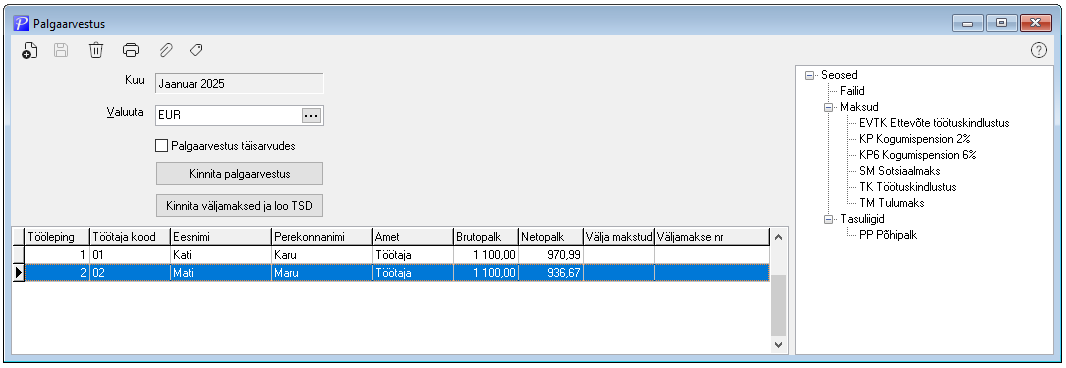Collapse the Tasuliigid tree node
The image size is (1066, 368).
coord(828,219)
